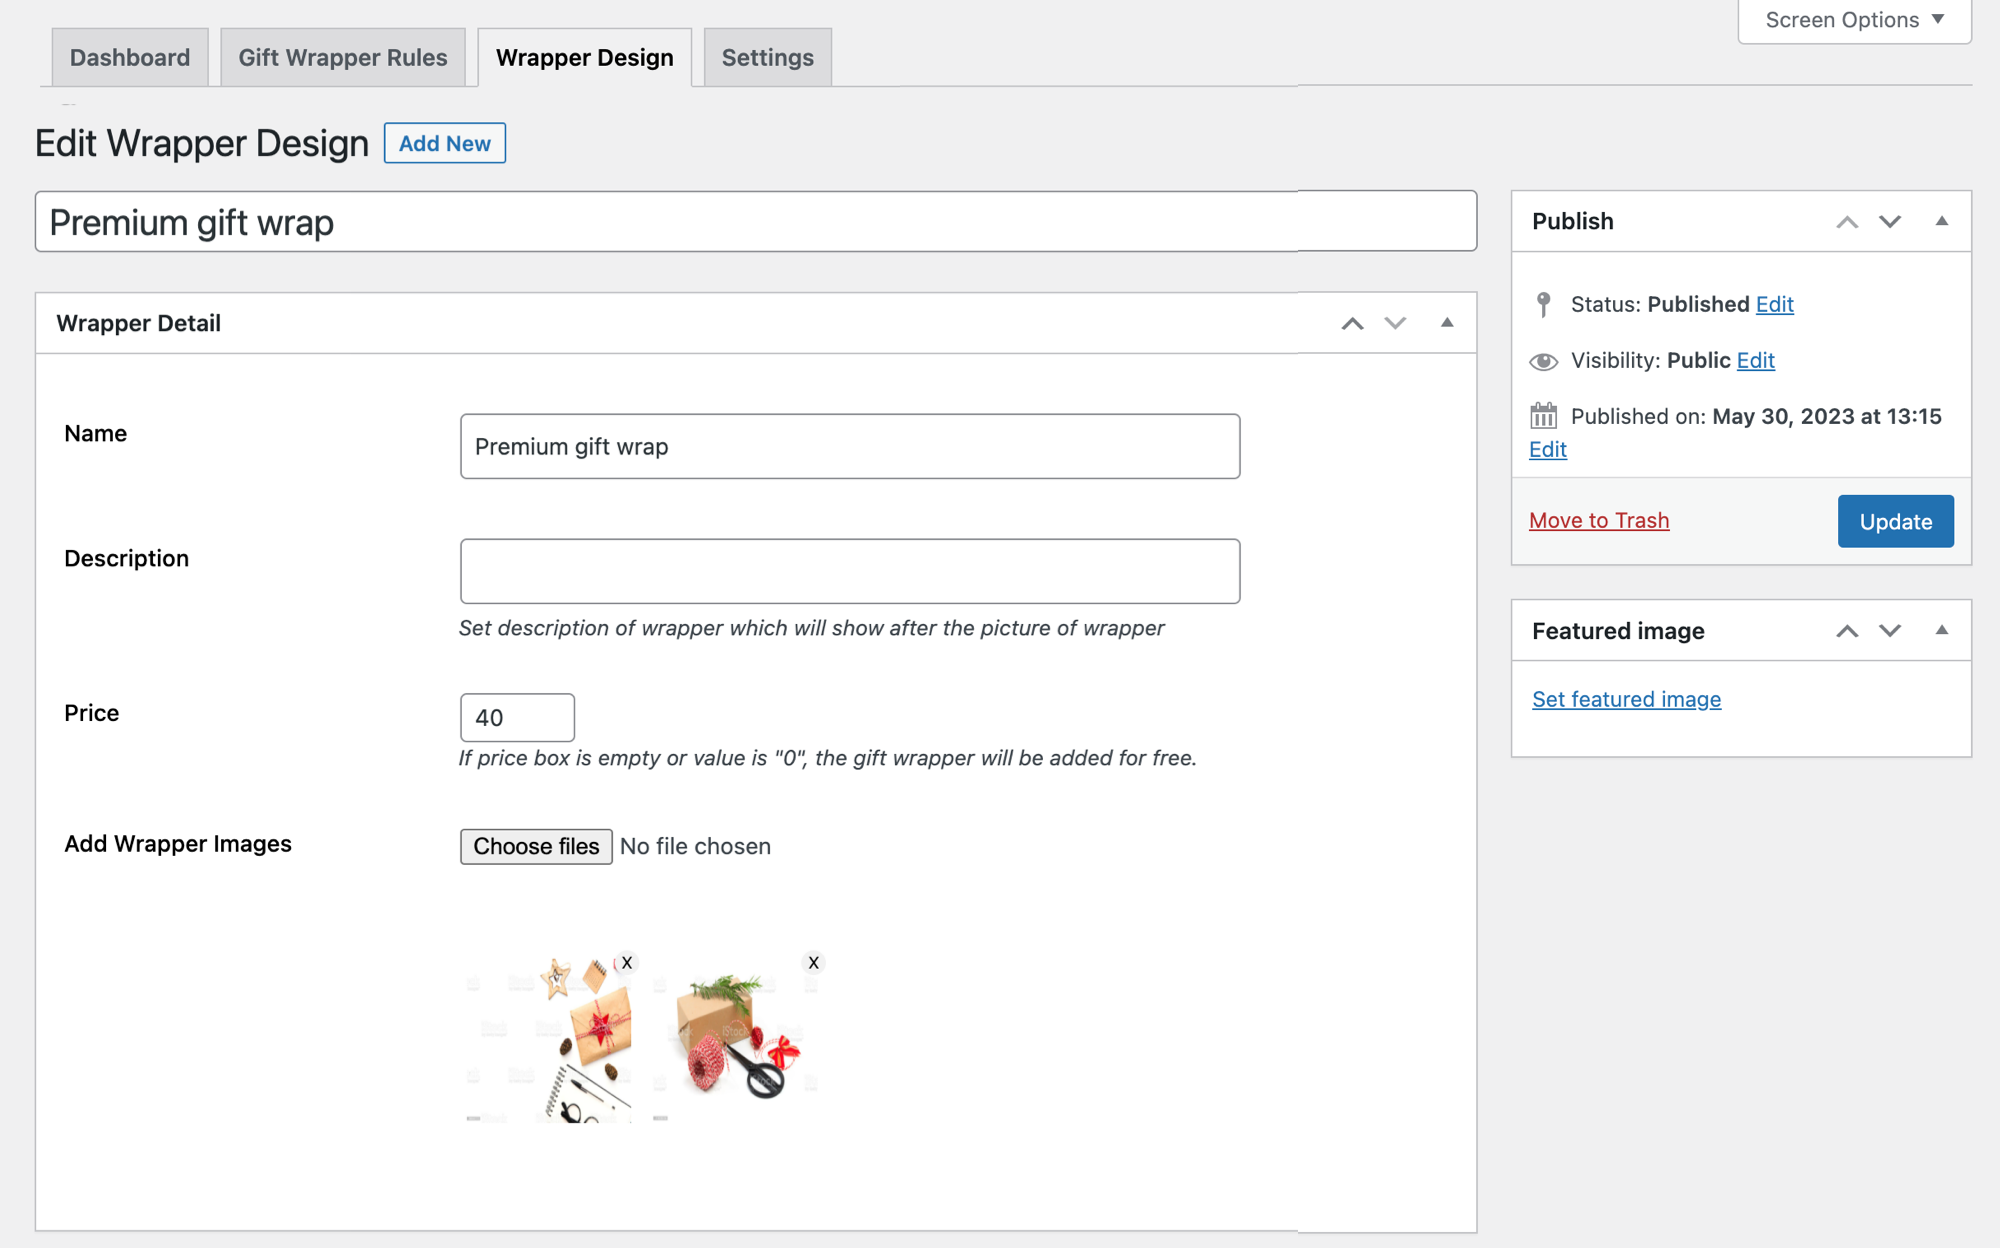2000x1248 pixels.
Task: Click the eye icon next to Visibility
Action: click(1543, 361)
